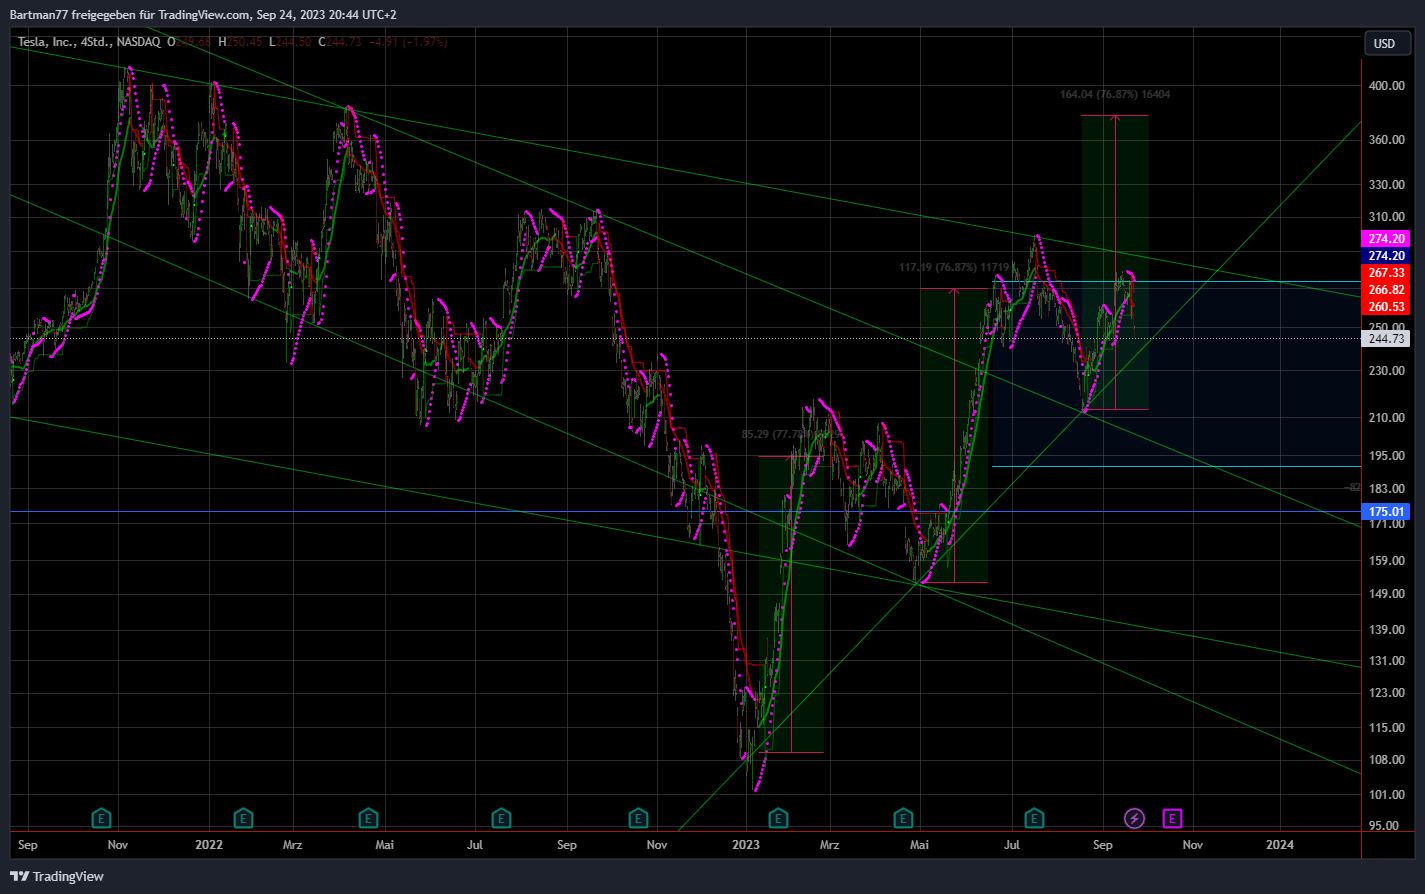Click the January 2023 earnings E icon
The width and height of the screenshot is (1425, 894).
(x=777, y=819)
